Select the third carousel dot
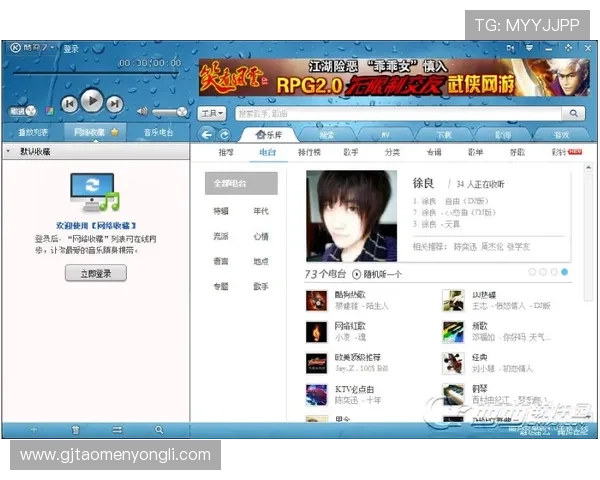 [554, 272]
